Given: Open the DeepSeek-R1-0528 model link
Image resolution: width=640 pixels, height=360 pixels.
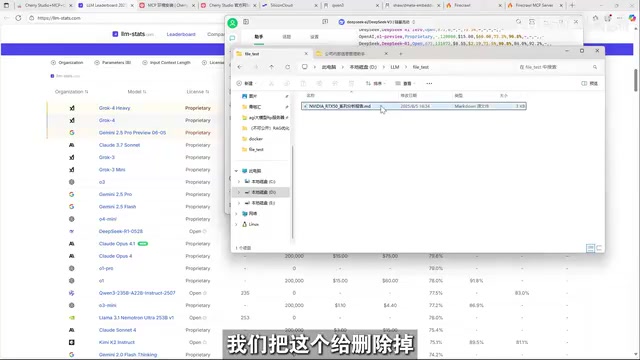Looking at the screenshot, I should pyautogui.click(x=121, y=231).
